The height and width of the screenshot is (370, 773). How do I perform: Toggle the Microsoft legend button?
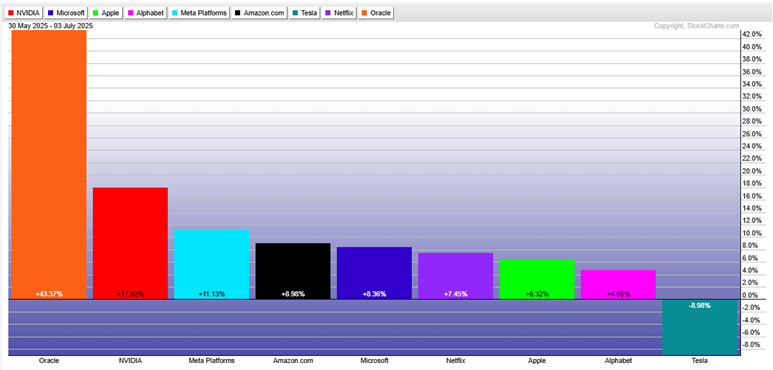(x=66, y=13)
